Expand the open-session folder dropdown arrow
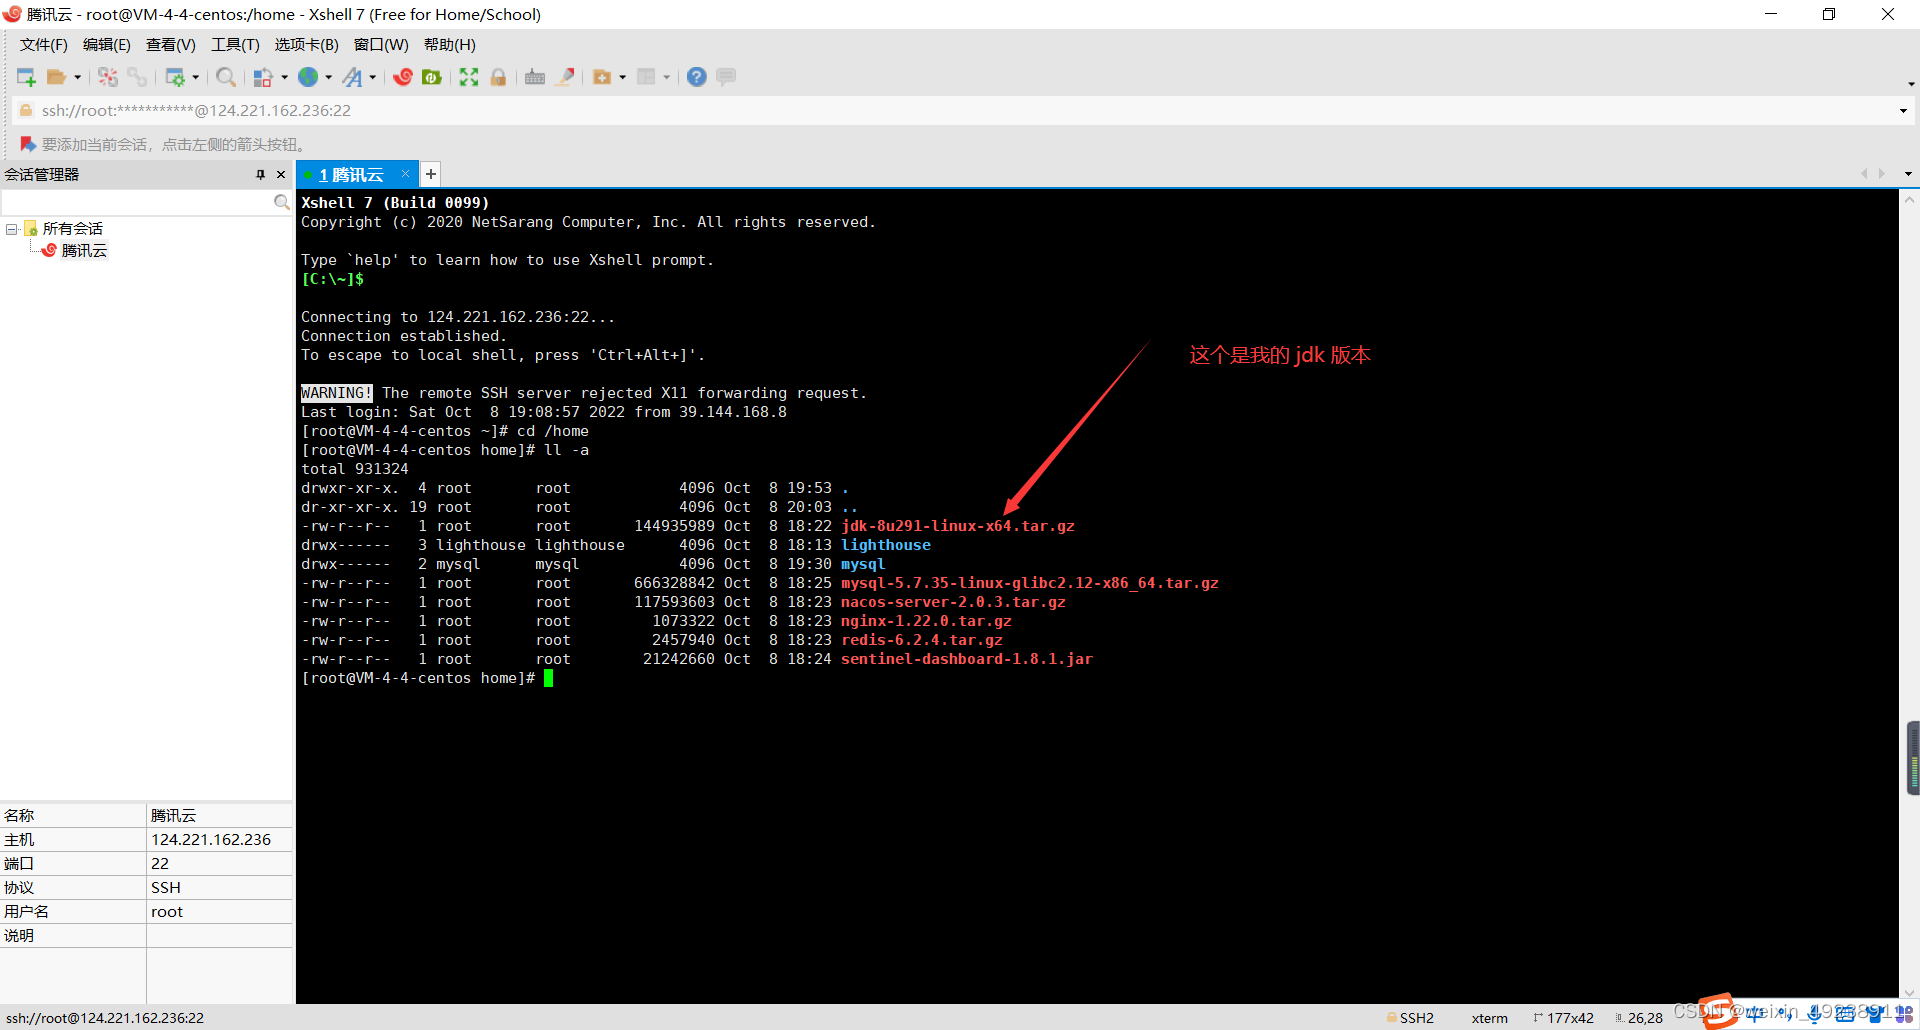Image resolution: width=1920 pixels, height=1030 pixels. [77, 77]
